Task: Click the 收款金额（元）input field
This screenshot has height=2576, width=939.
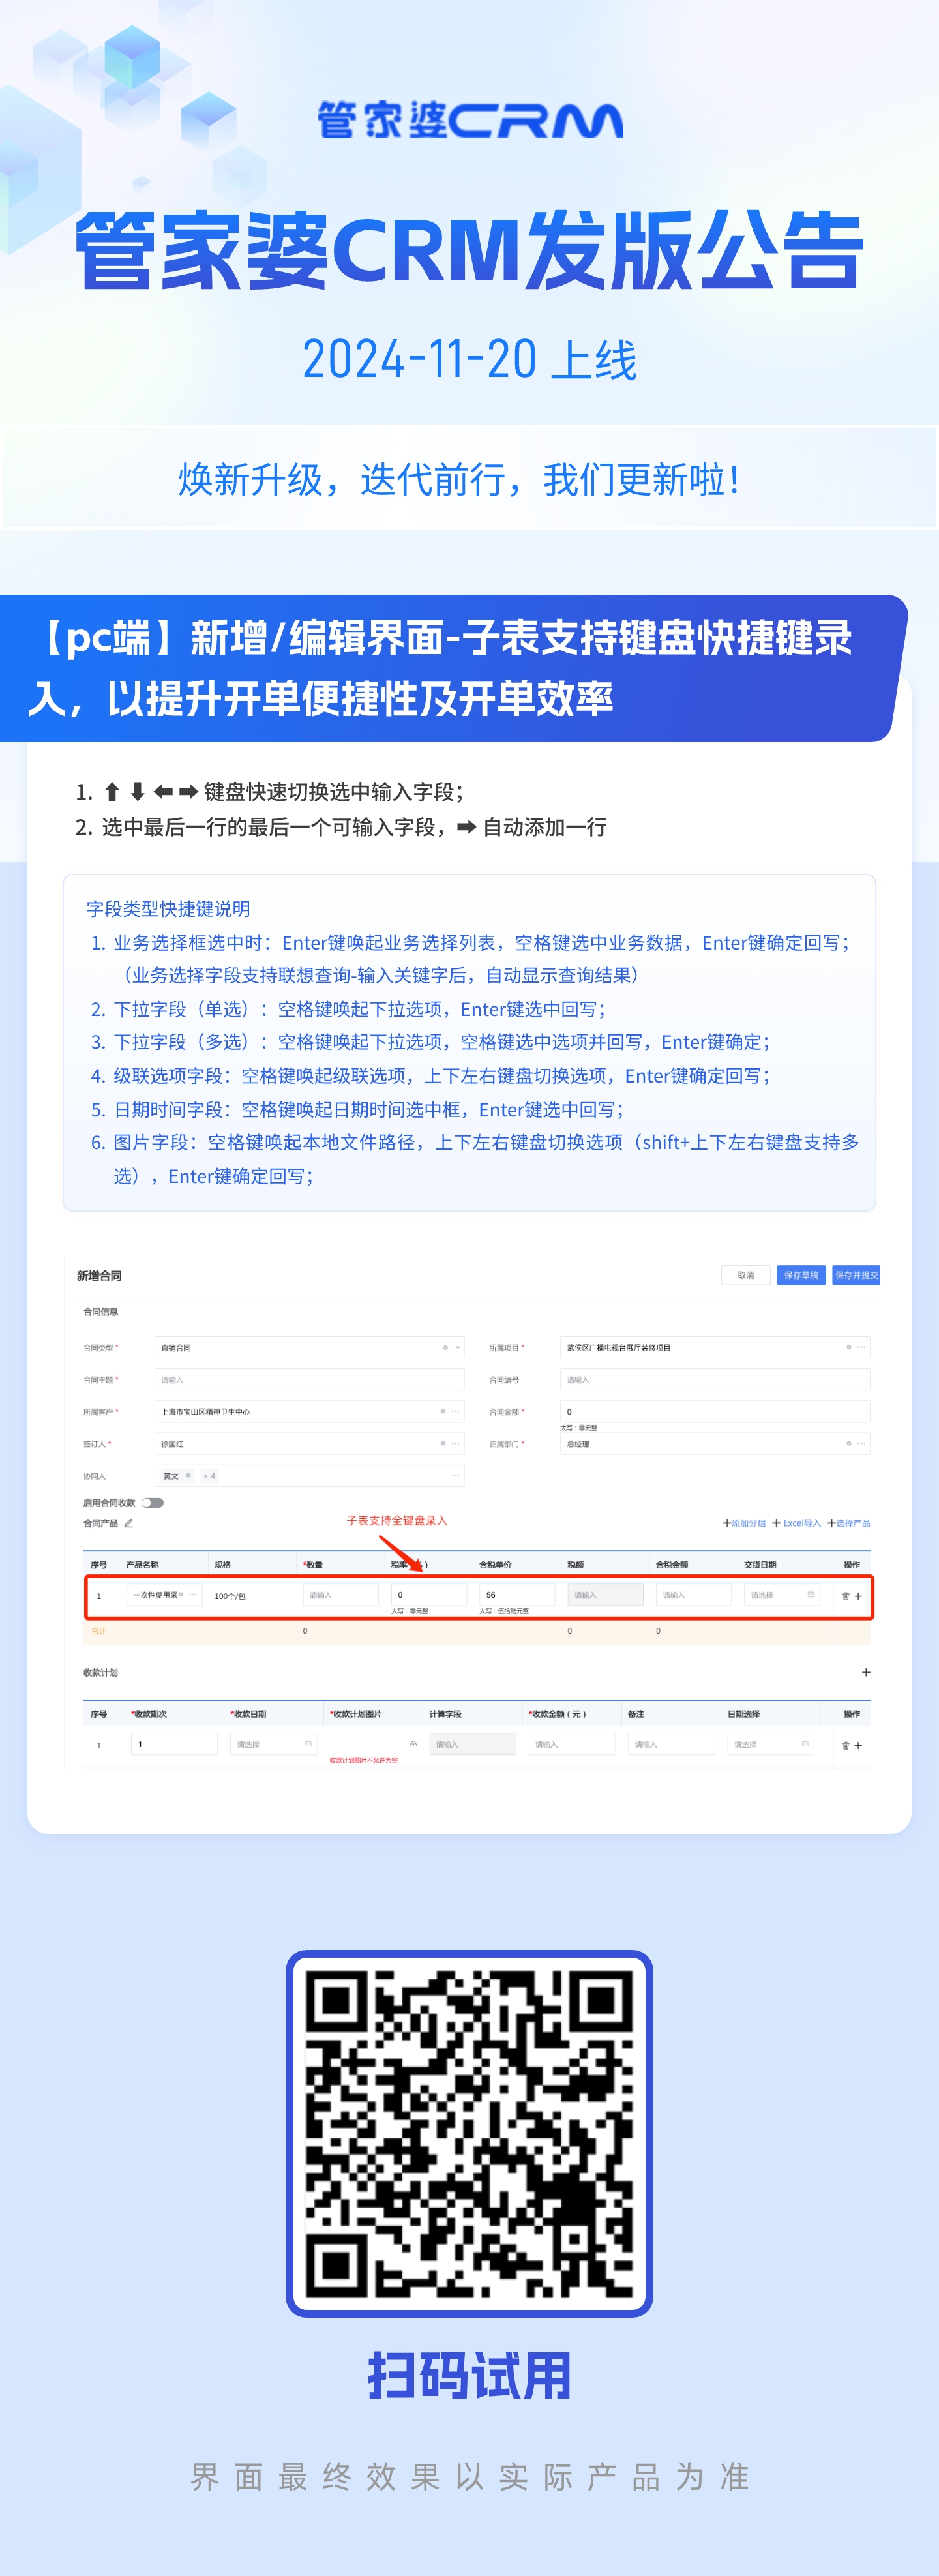Action: [572, 1745]
